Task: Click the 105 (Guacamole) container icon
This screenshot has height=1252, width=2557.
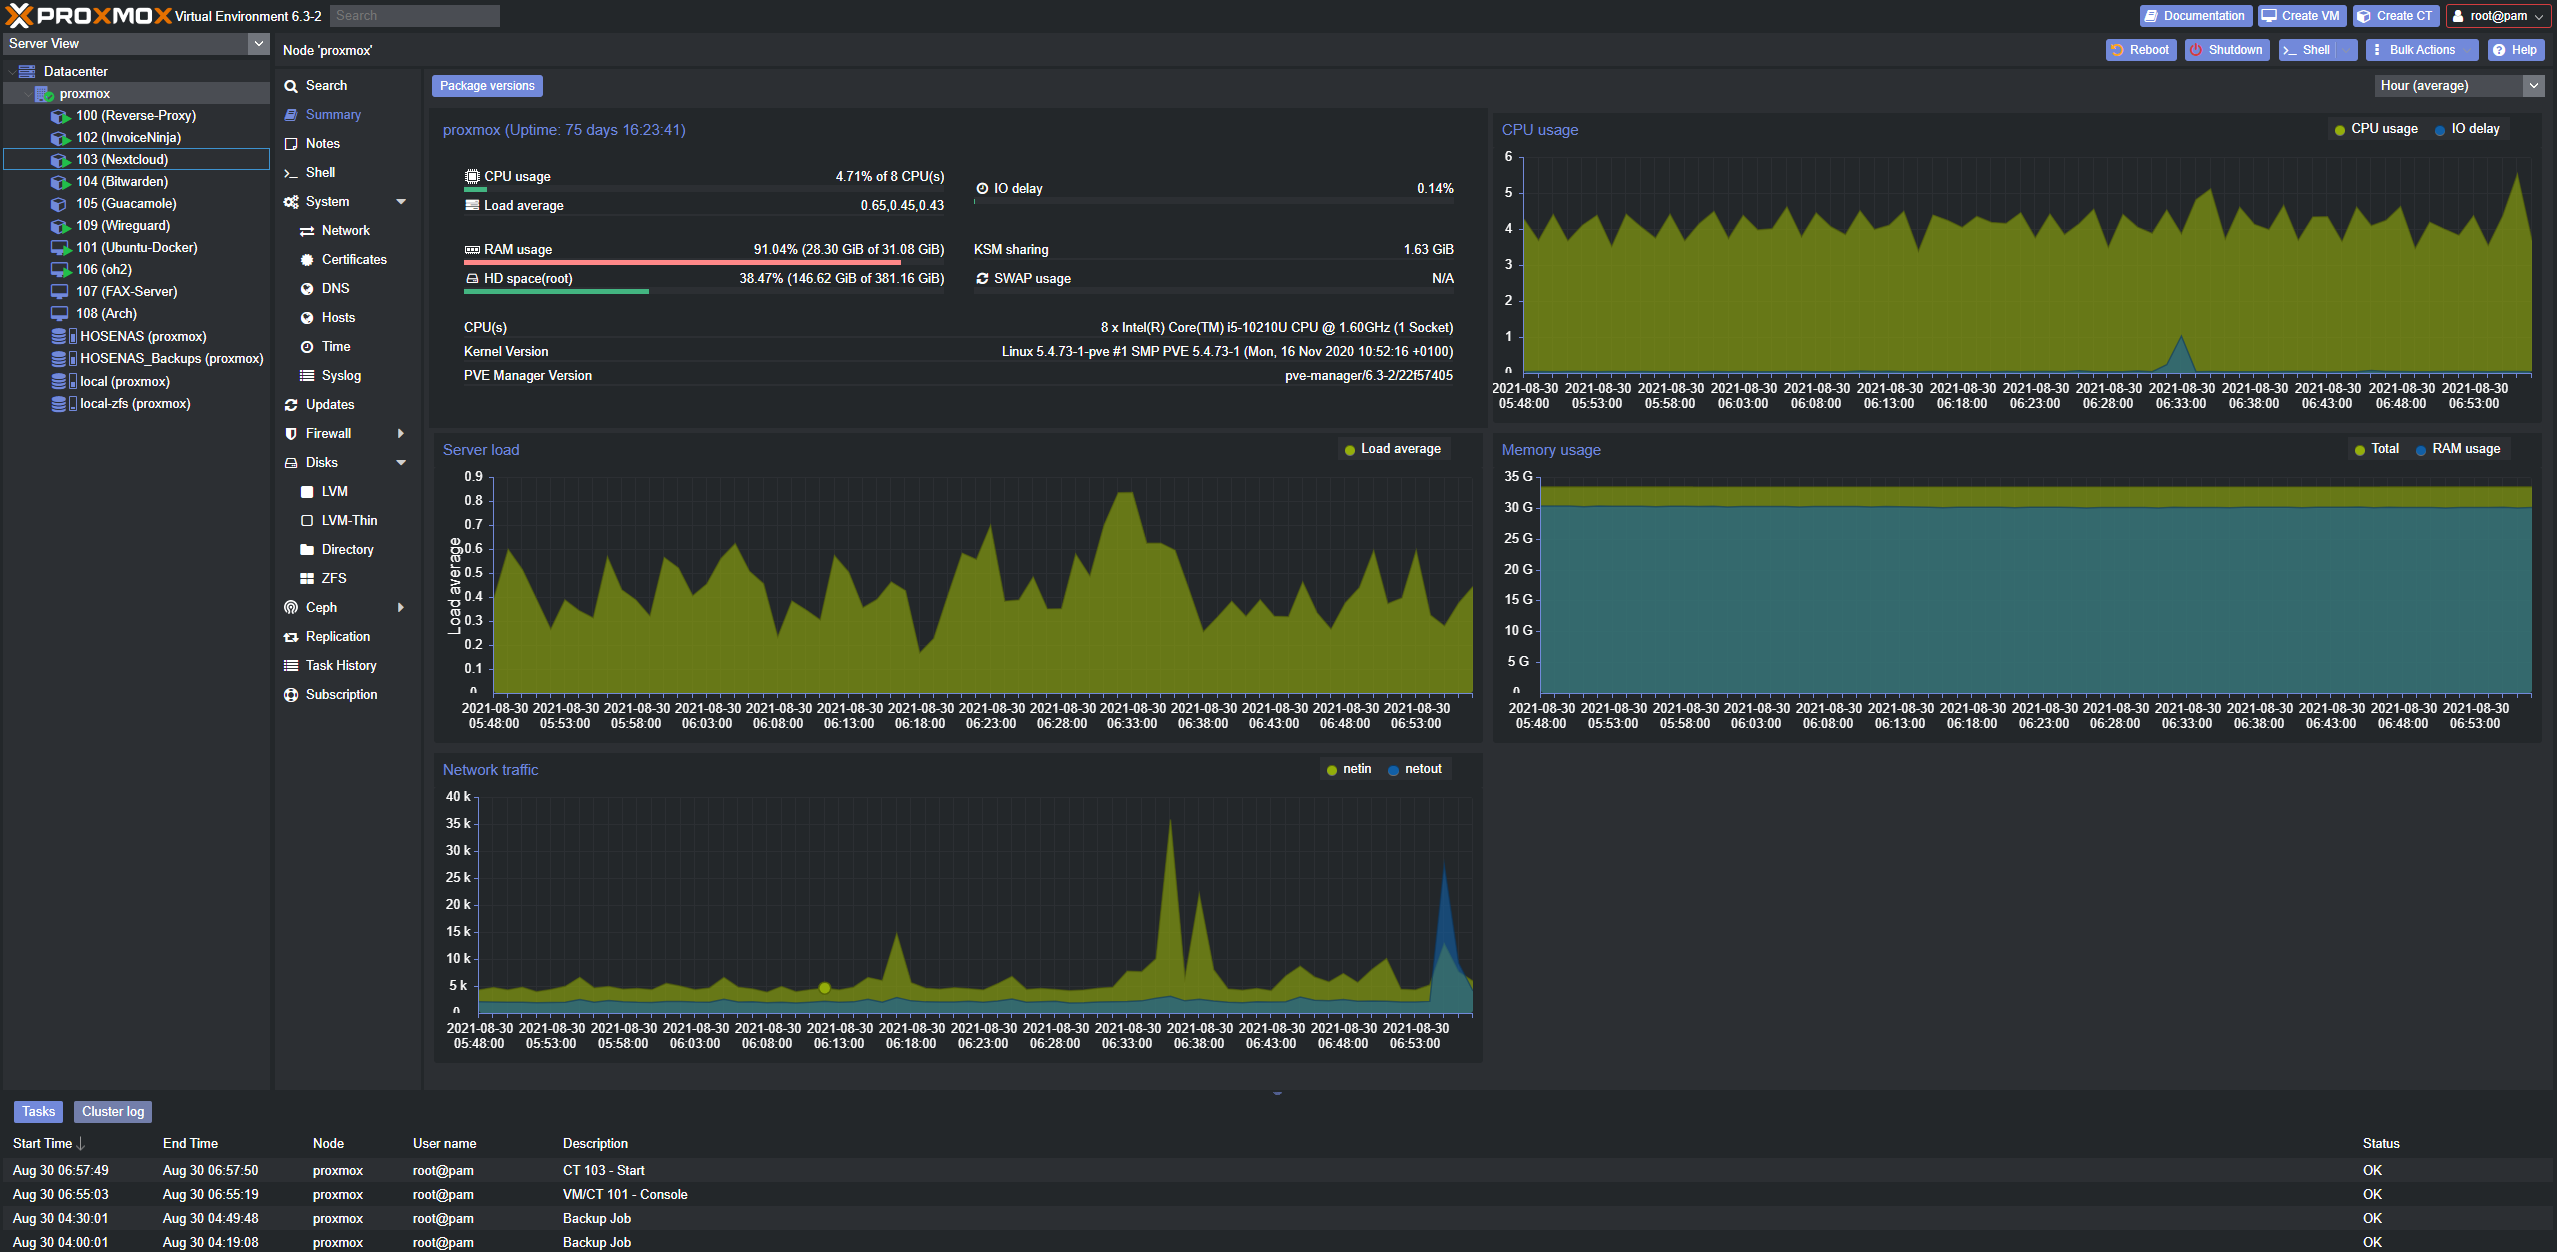Action: (x=60, y=204)
